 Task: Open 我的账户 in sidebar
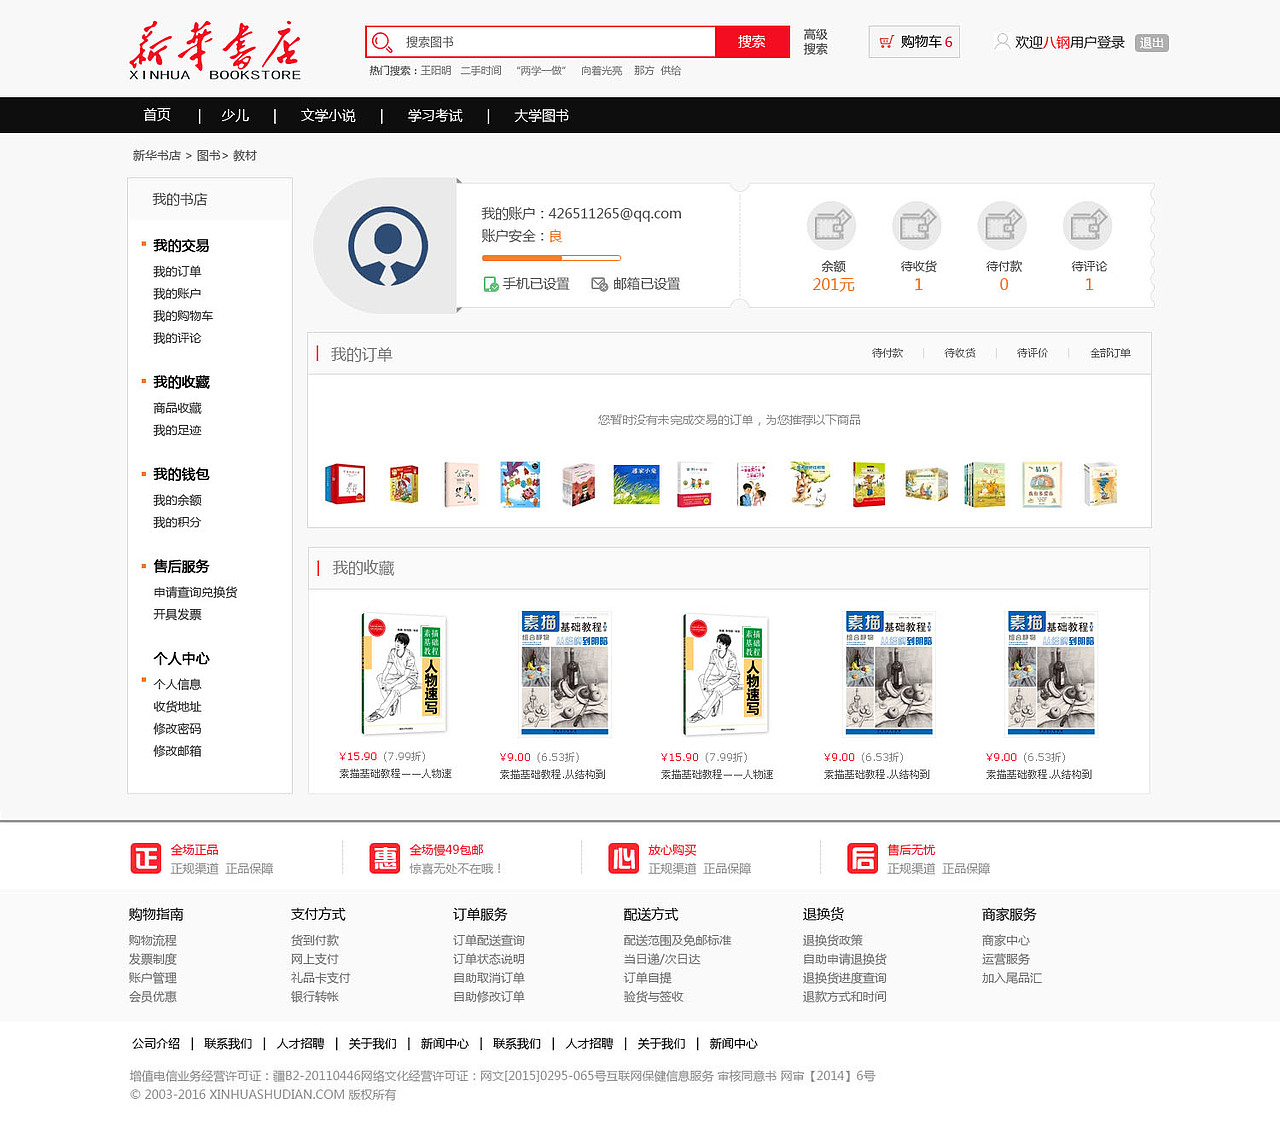pos(177,294)
